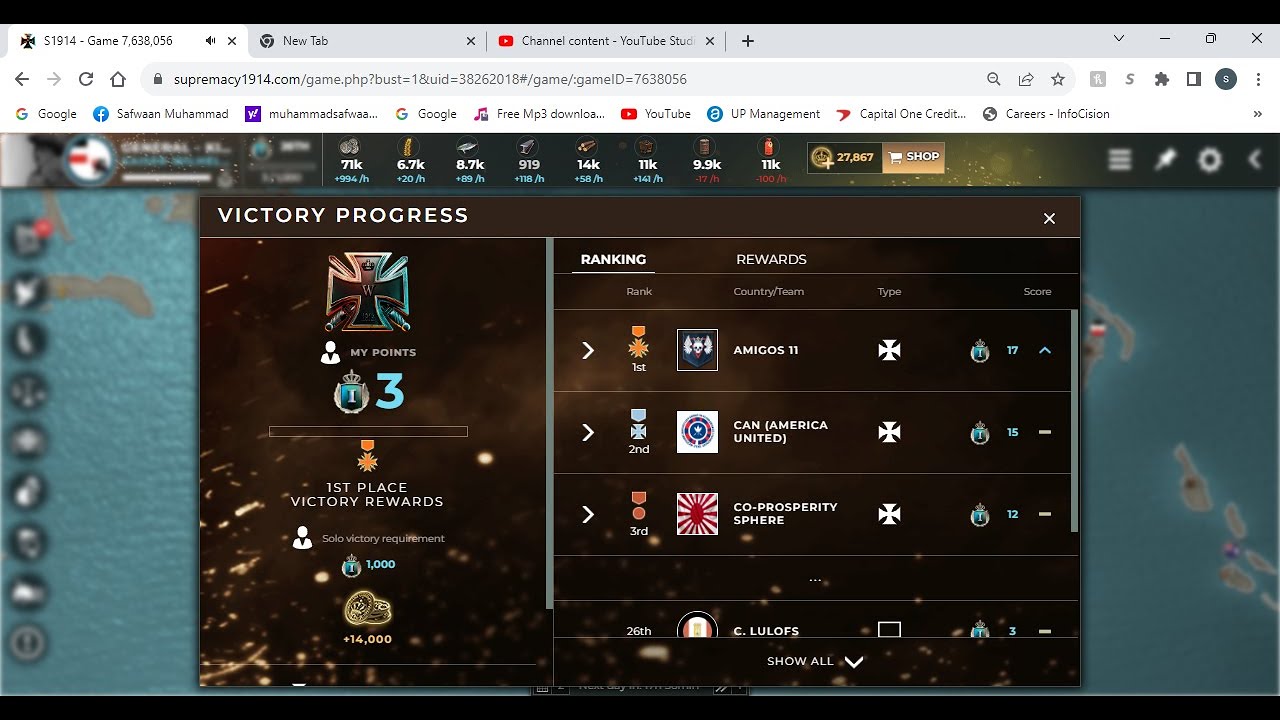Click the ranking list scrollbar

coord(1075,420)
